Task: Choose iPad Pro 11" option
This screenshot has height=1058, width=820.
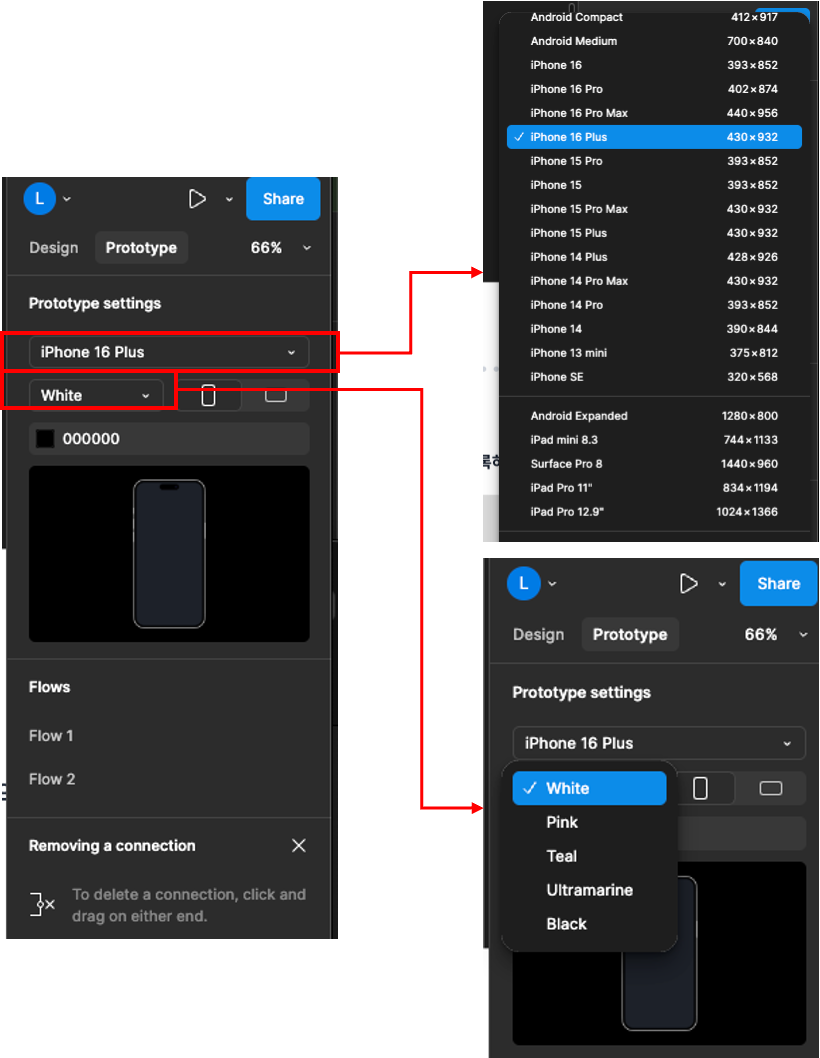Action: pos(654,488)
